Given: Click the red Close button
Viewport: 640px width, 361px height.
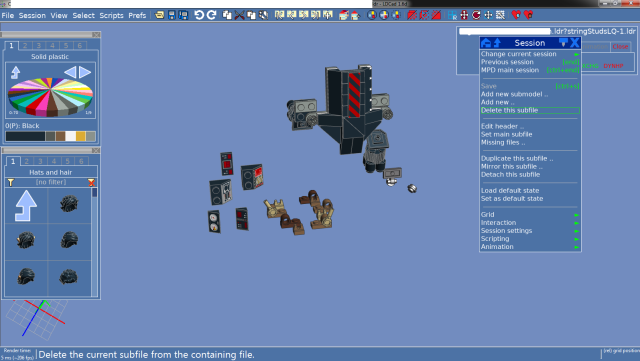Looking at the screenshot, I should click(620, 47).
